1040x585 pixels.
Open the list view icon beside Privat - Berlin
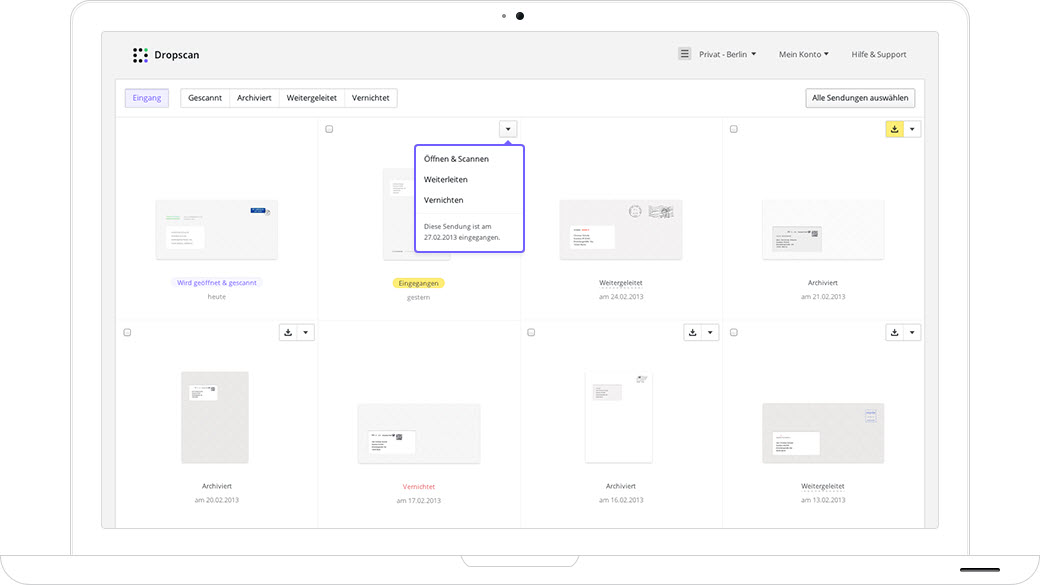(x=685, y=53)
